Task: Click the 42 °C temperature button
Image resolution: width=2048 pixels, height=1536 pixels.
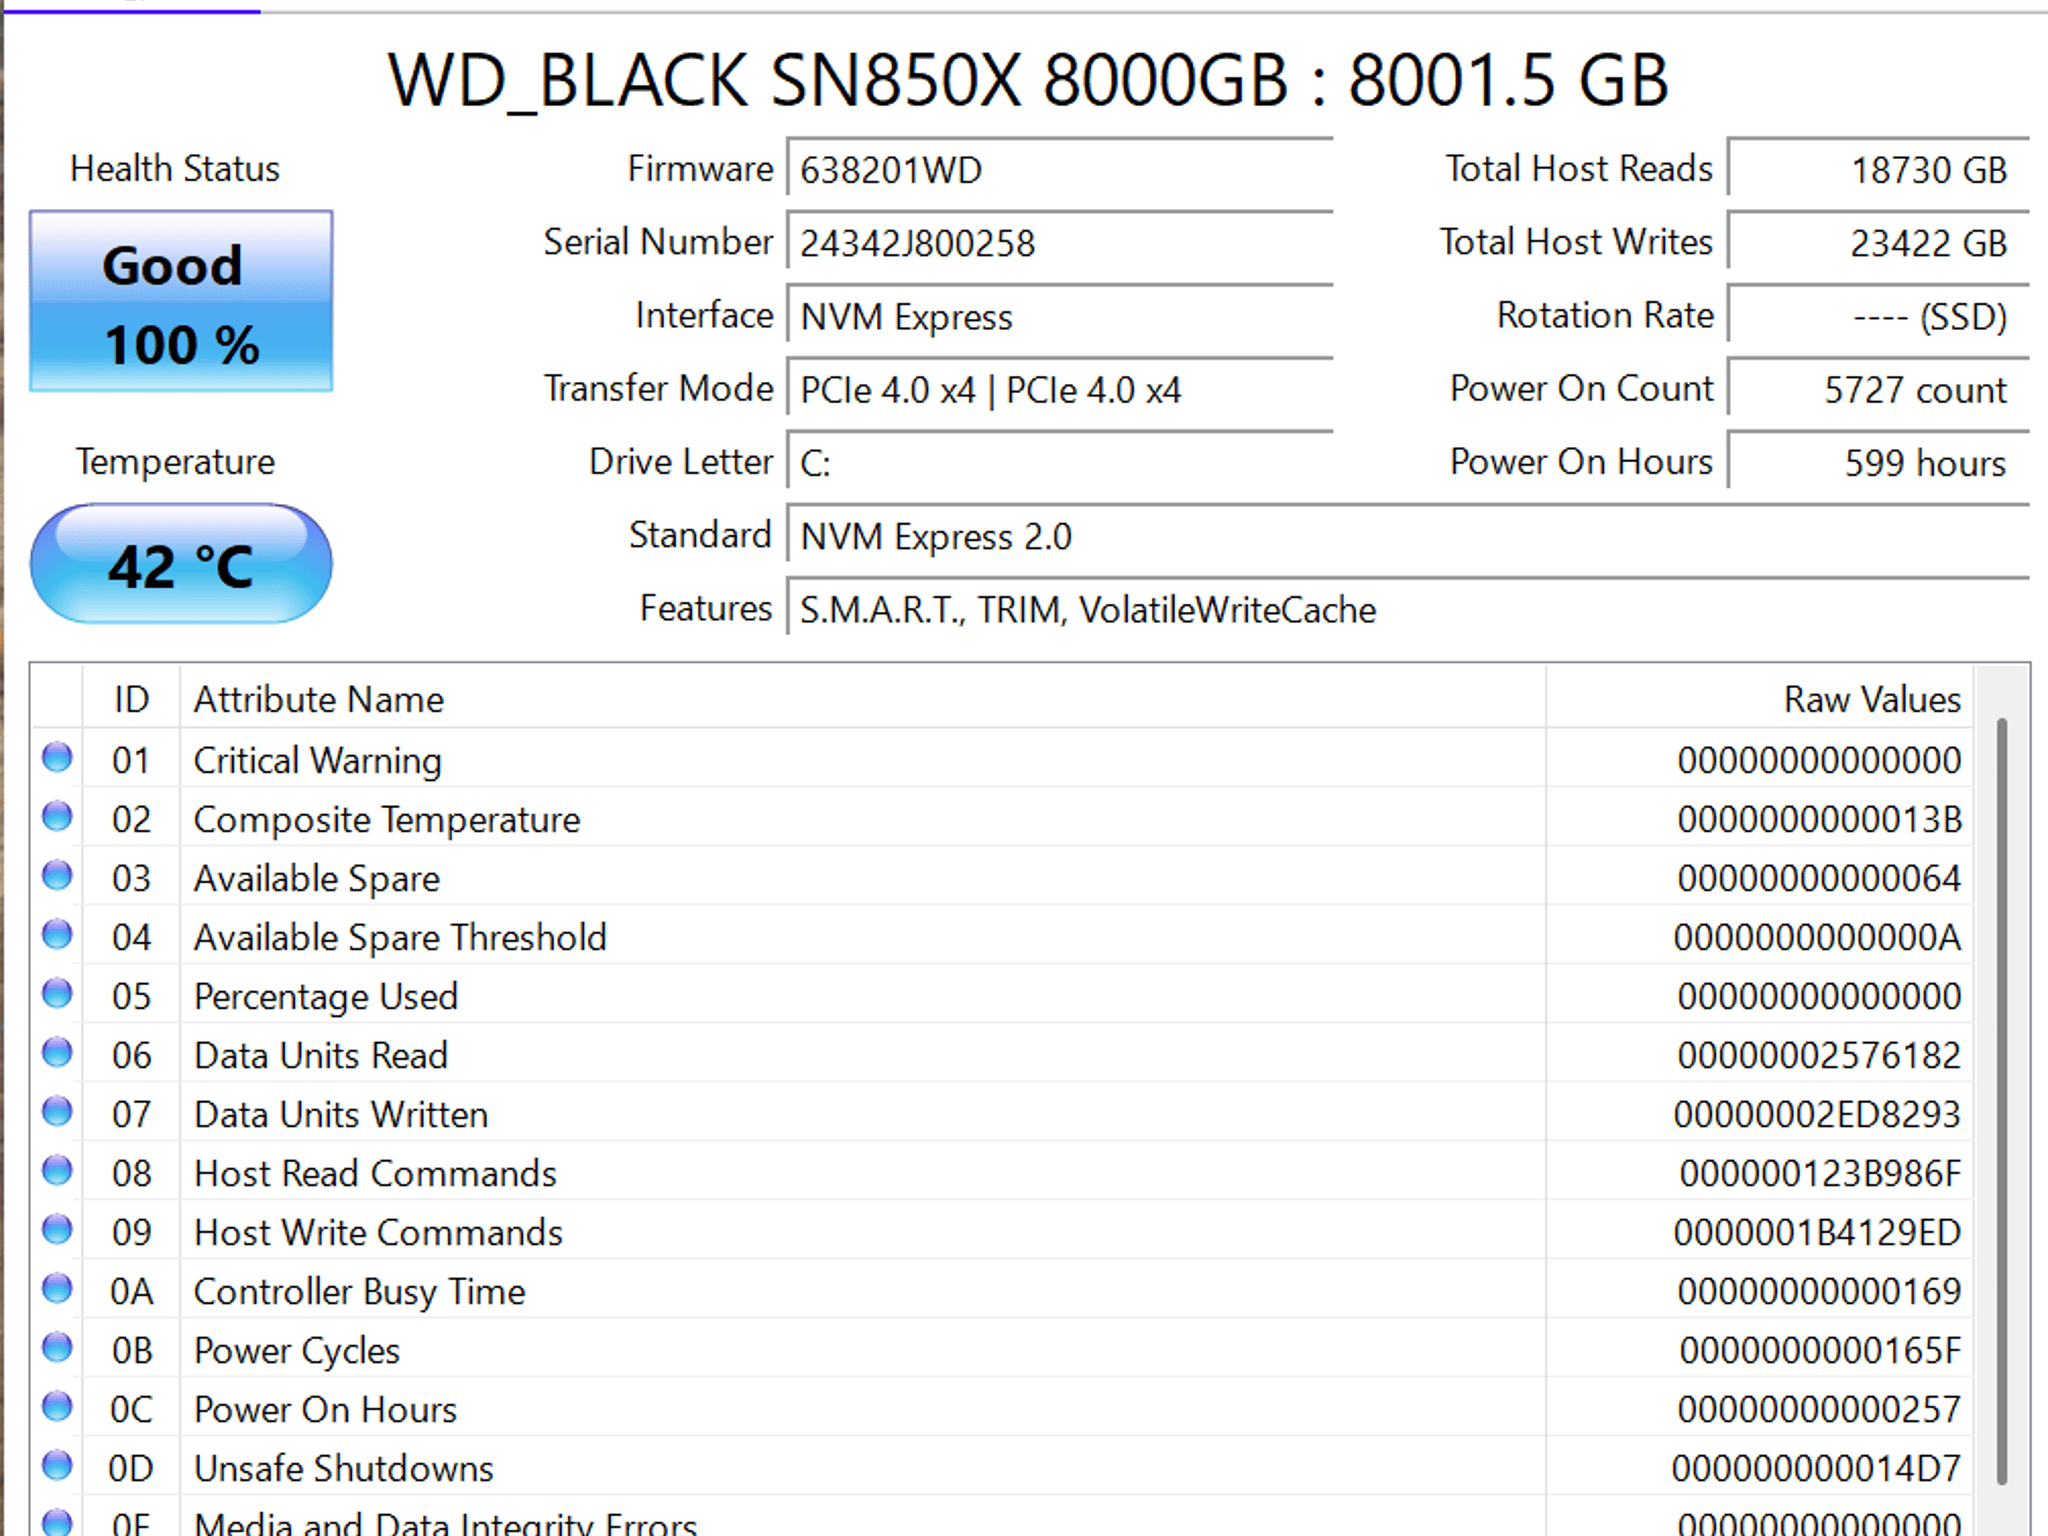Action: pos(181,564)
